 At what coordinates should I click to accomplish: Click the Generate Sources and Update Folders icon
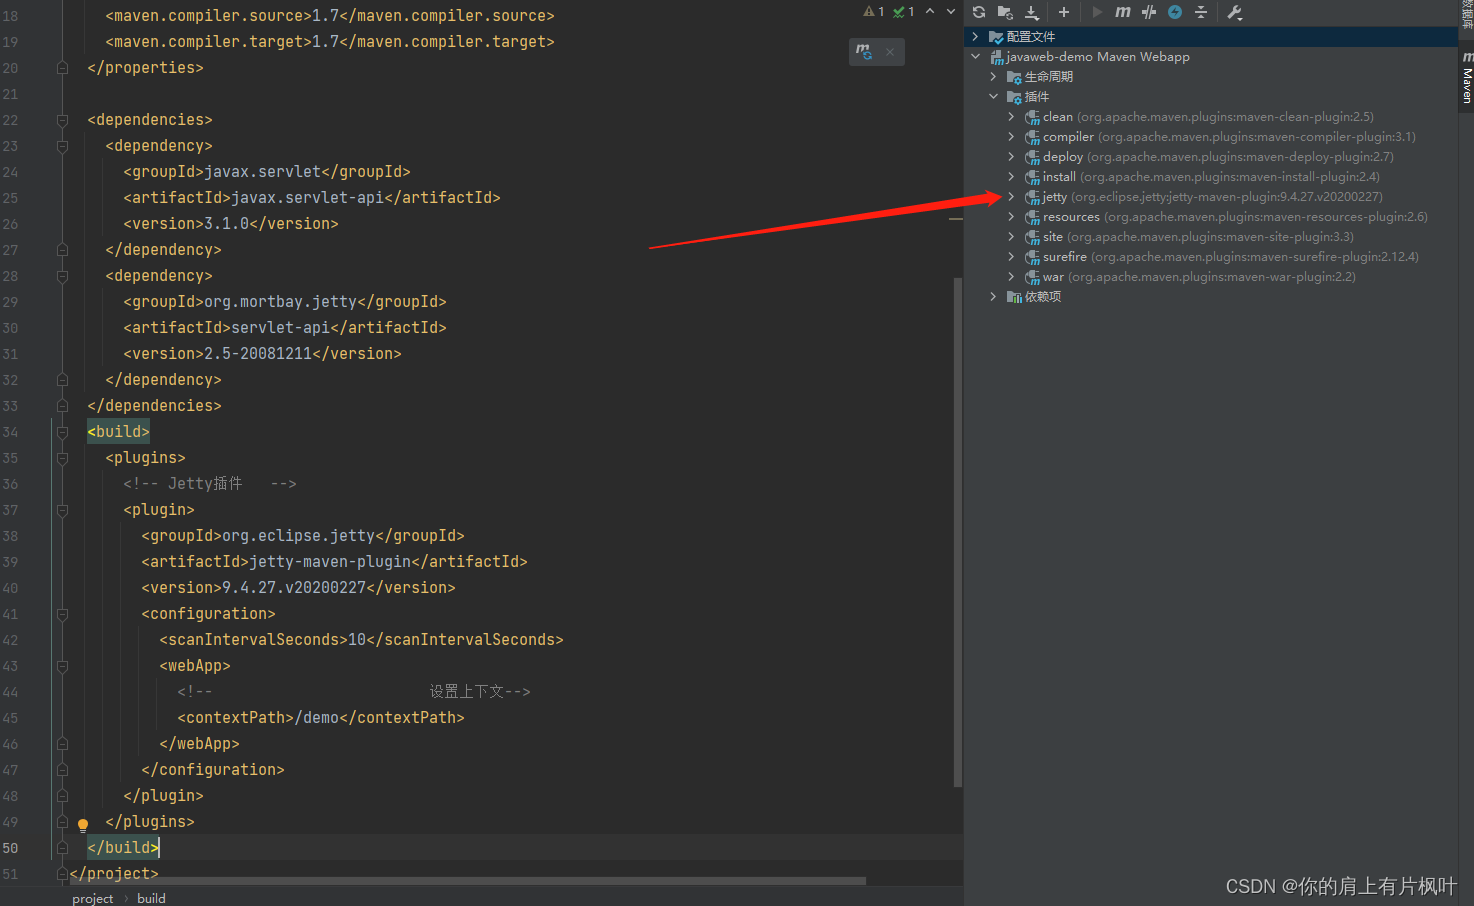1004,12
